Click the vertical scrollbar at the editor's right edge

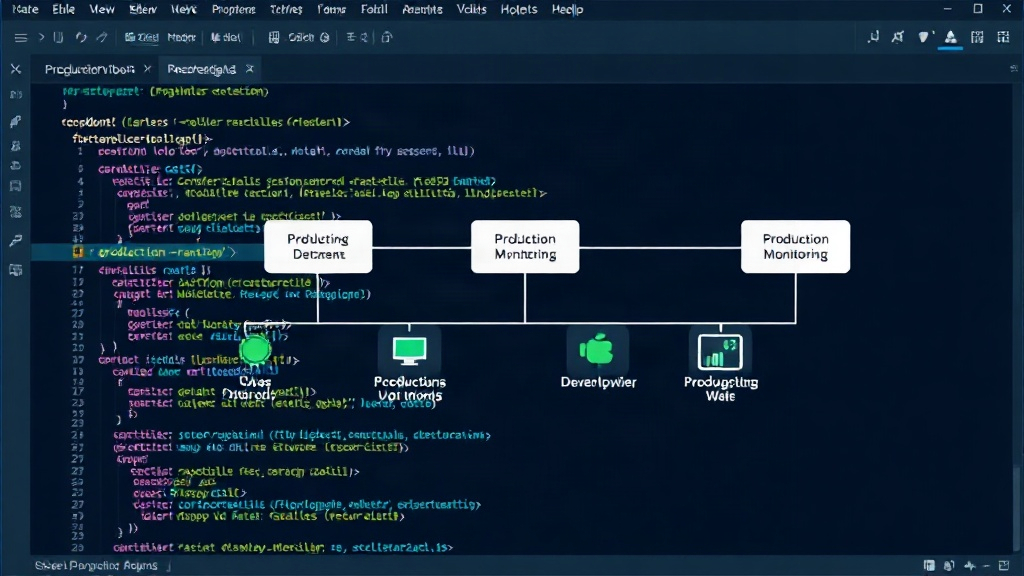(1016, 509)
